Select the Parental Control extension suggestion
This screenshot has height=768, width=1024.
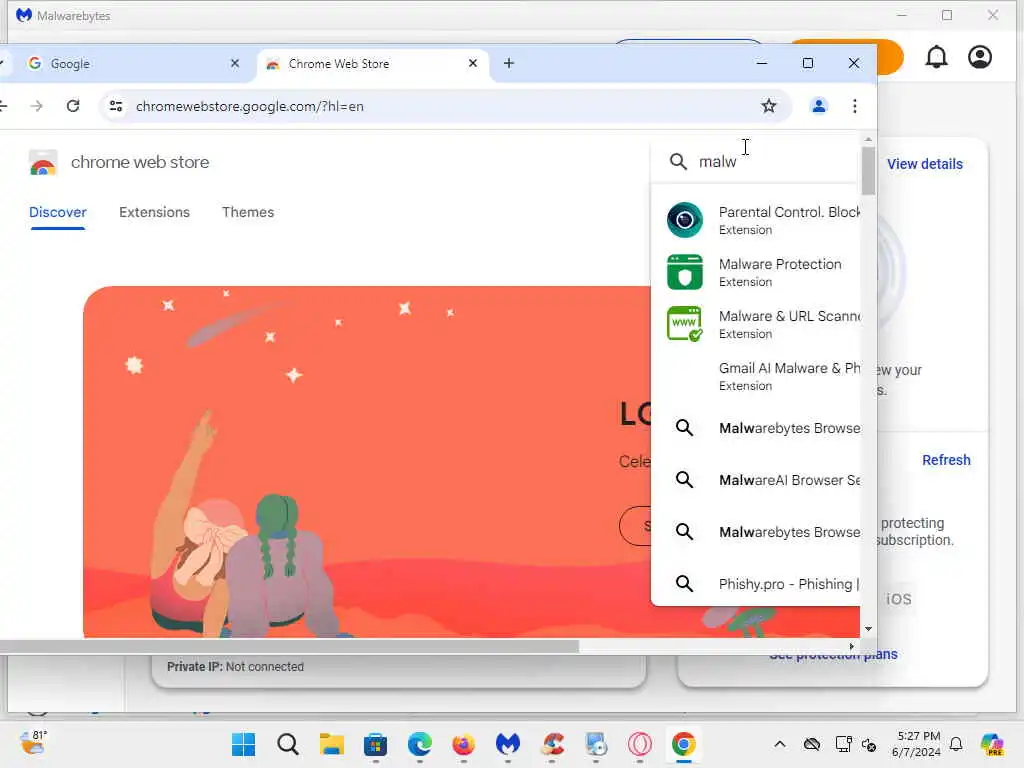click(756, 220)
